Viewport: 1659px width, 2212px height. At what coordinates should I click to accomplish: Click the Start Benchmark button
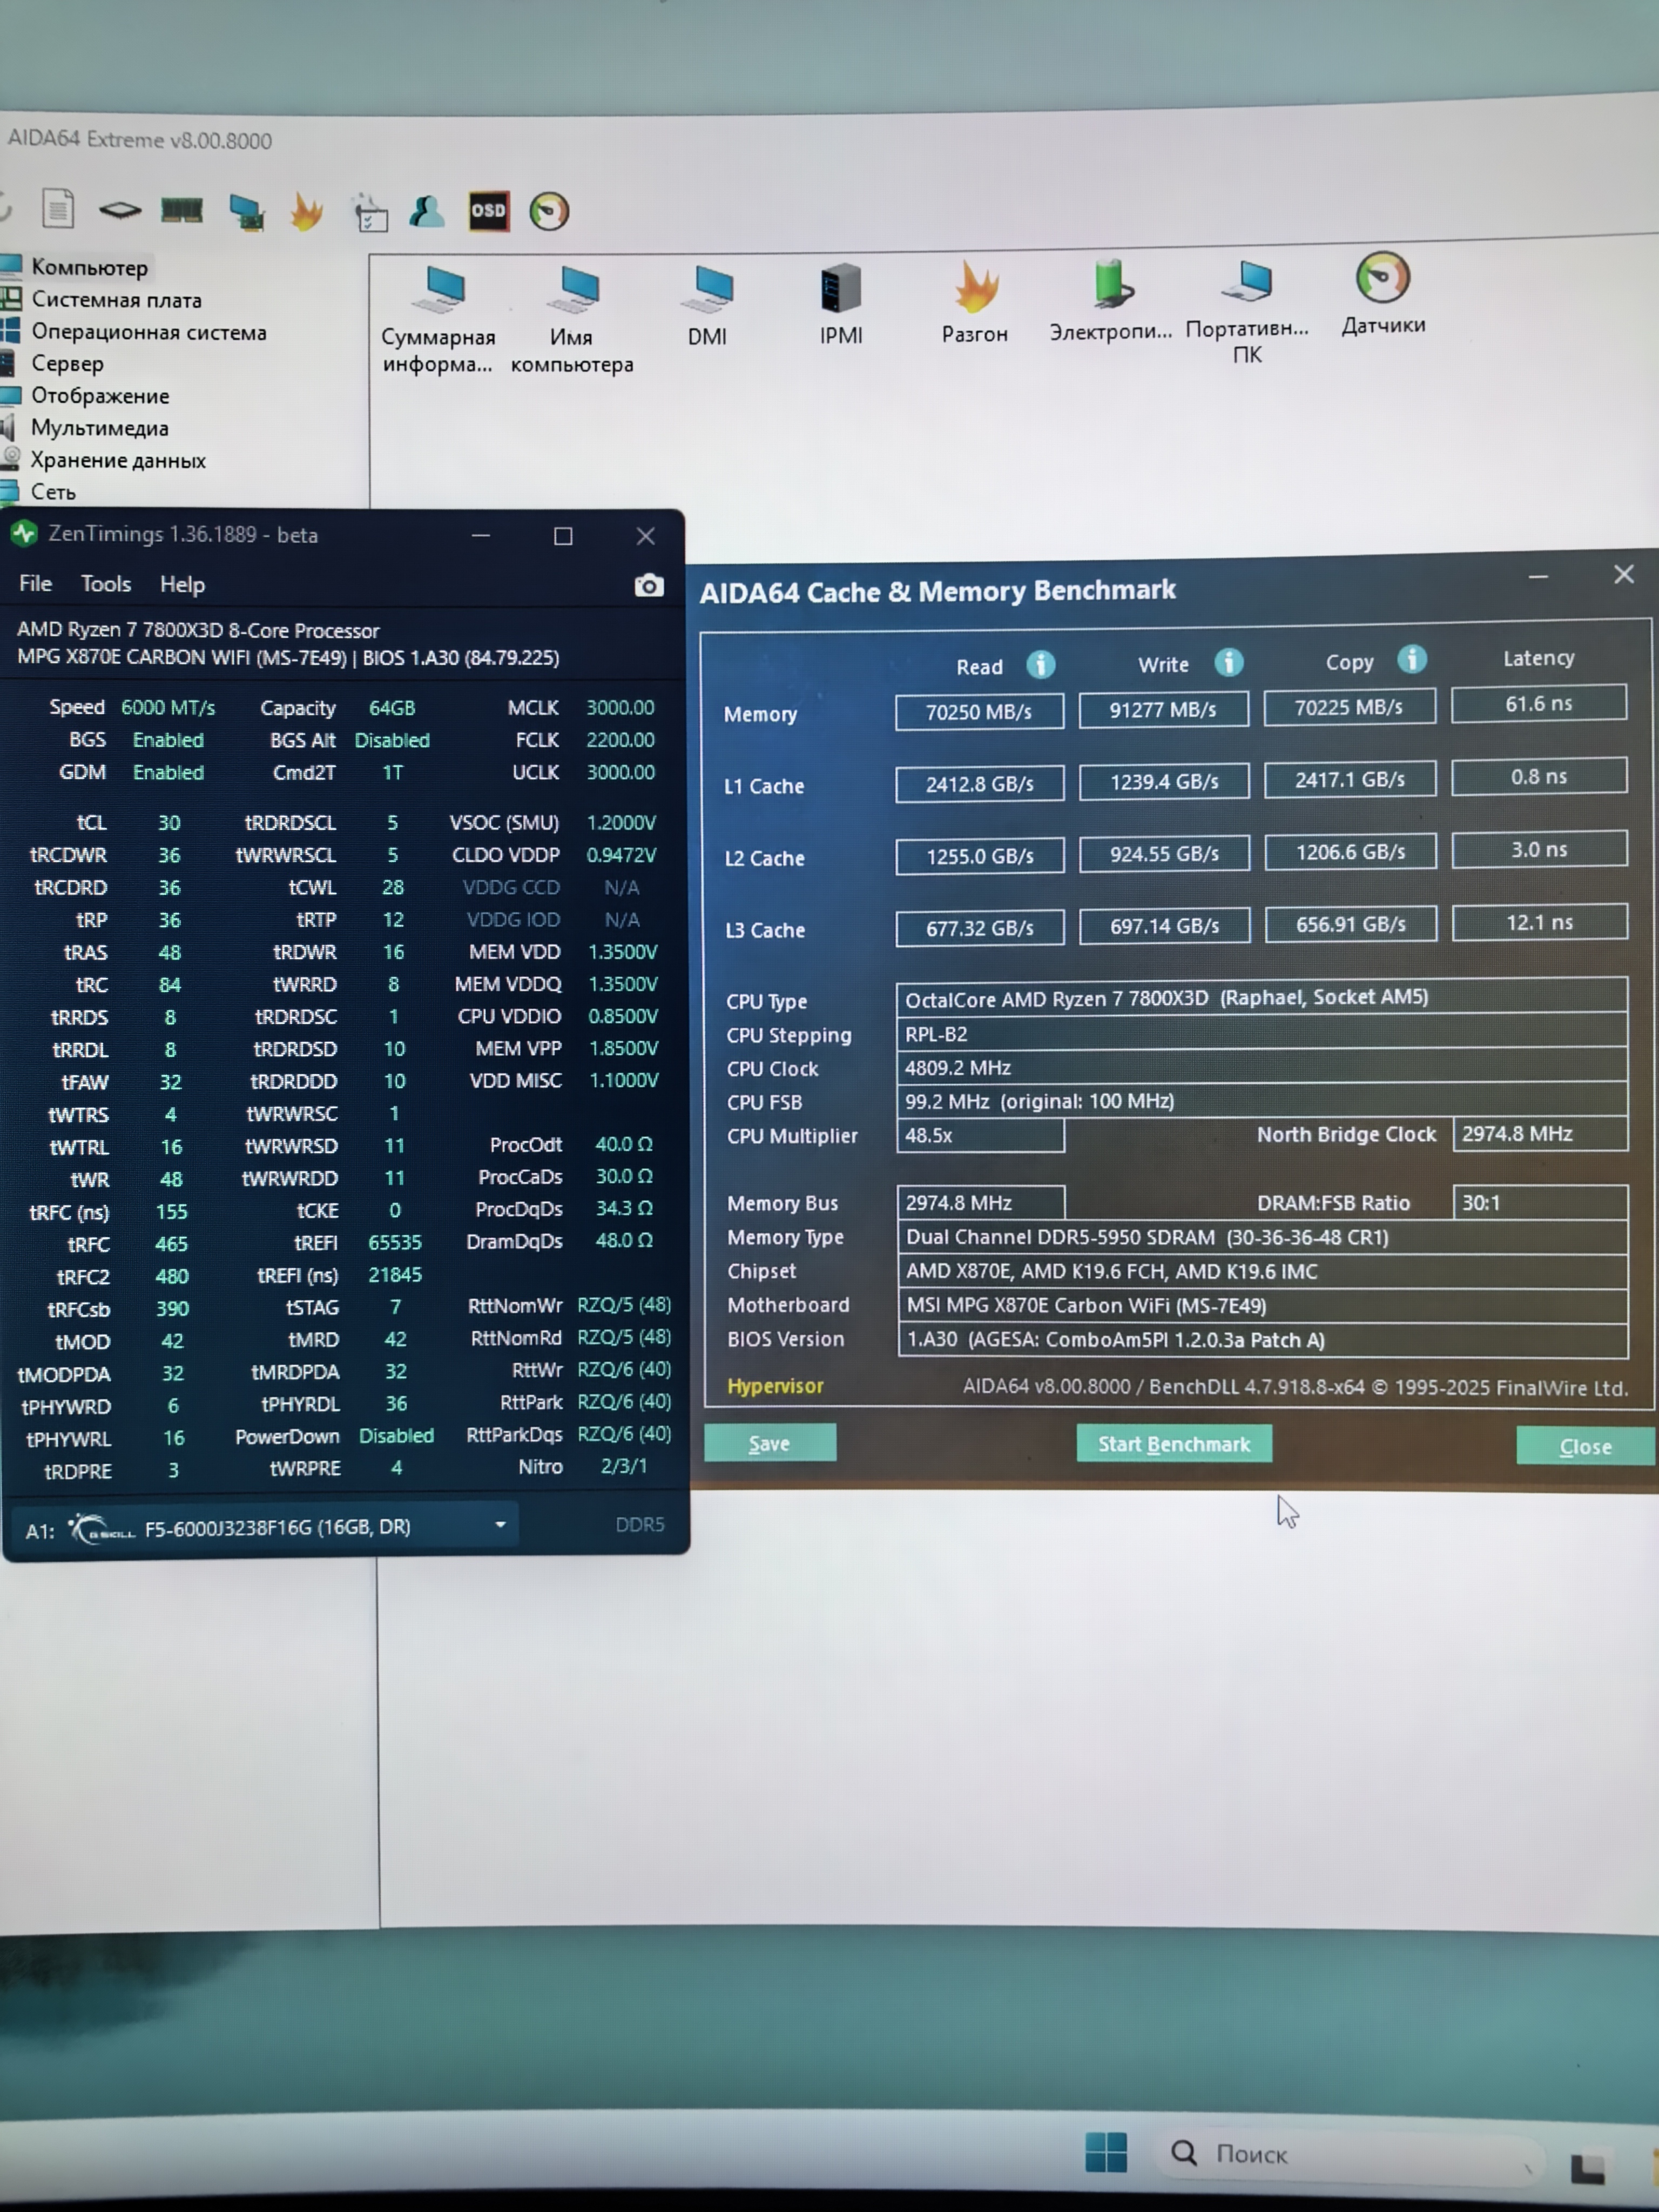tap(1173, 1444)
